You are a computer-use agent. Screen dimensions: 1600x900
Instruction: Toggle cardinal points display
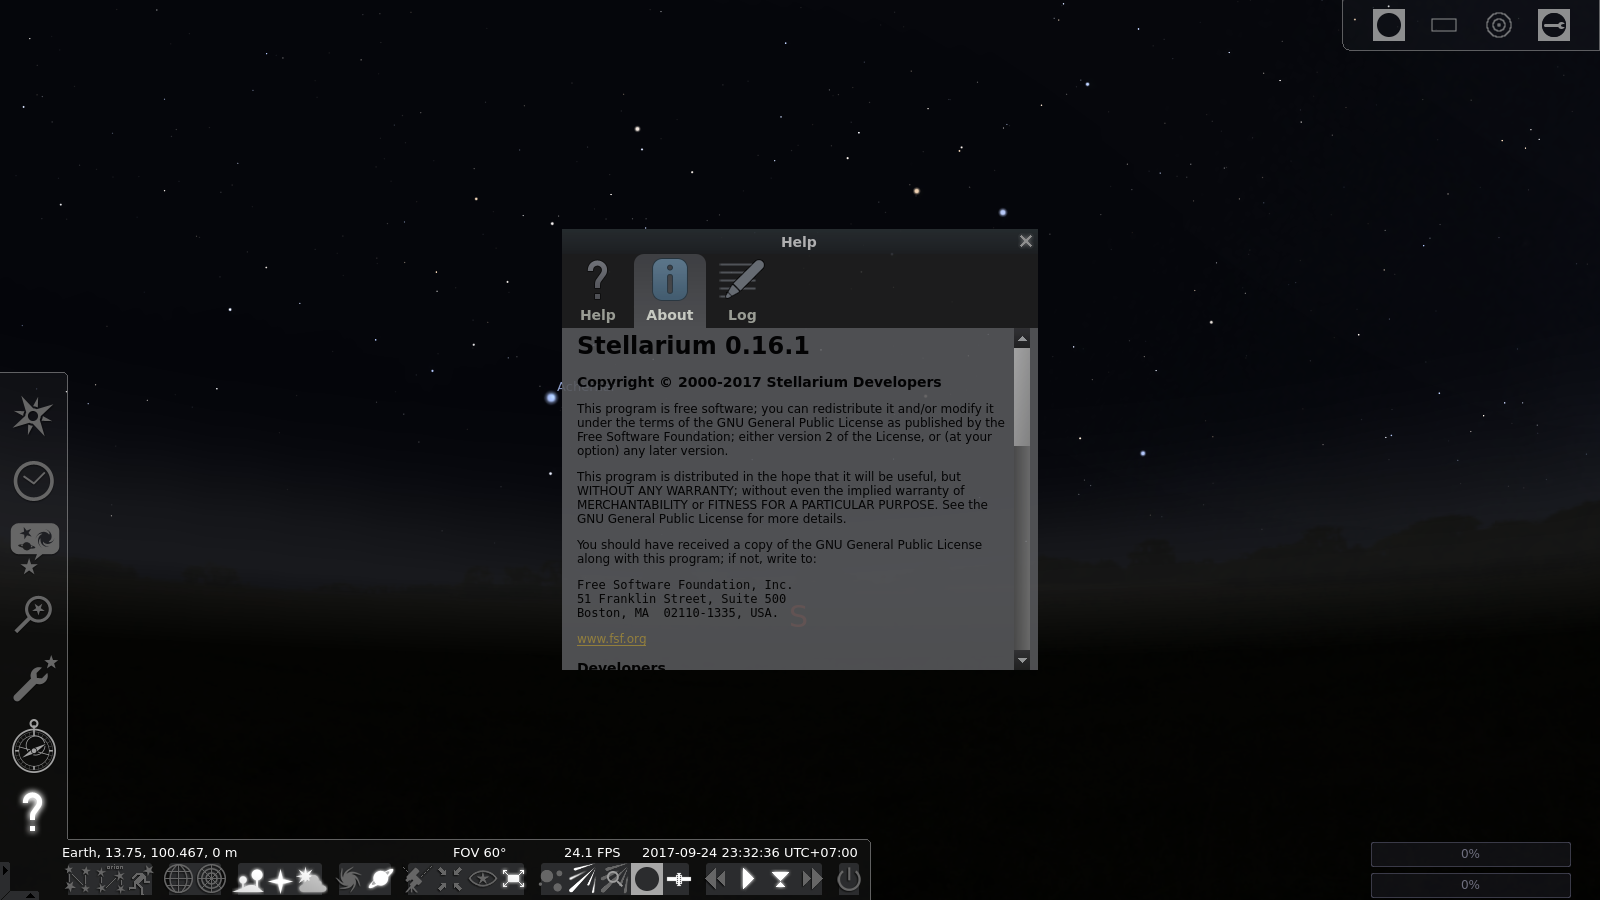(280, 879)
